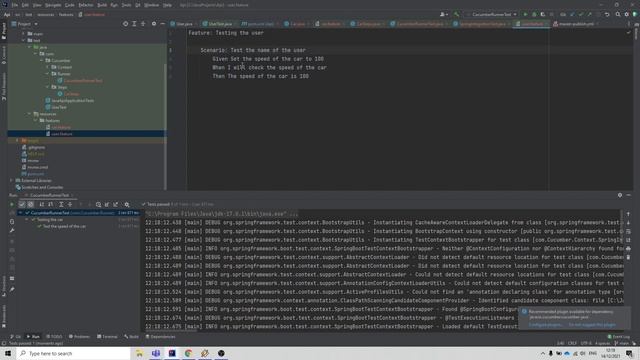Open Microsoft Teams from taskbar

pyautogui.click(x=156, y=353)
